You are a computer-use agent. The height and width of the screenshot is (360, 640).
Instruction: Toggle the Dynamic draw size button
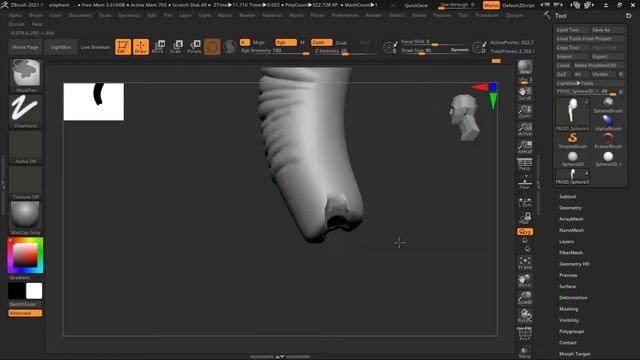point(460,50)
